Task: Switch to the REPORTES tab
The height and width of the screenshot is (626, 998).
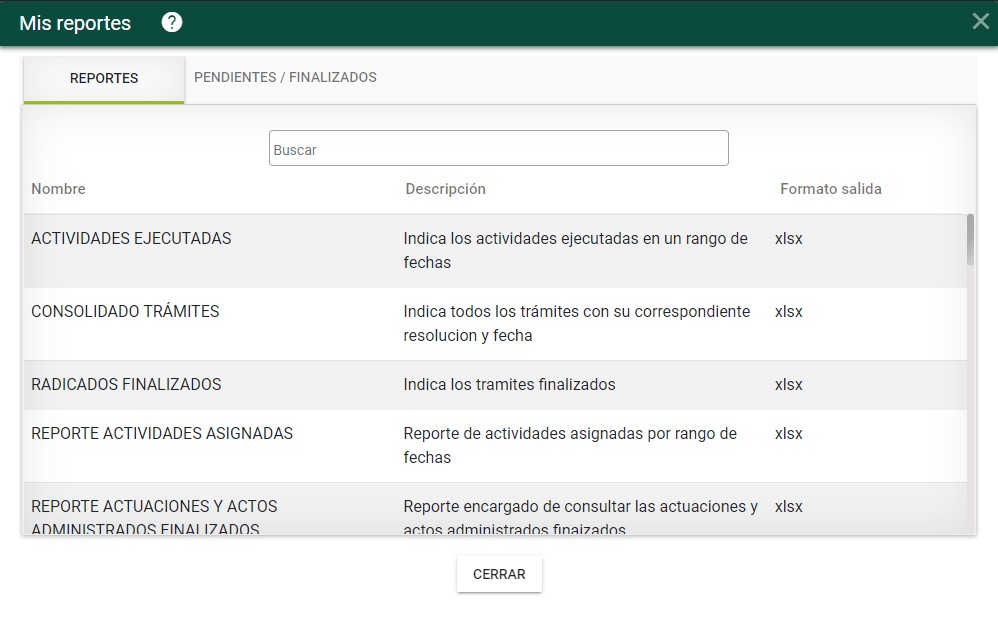Action: click(104, 79)
